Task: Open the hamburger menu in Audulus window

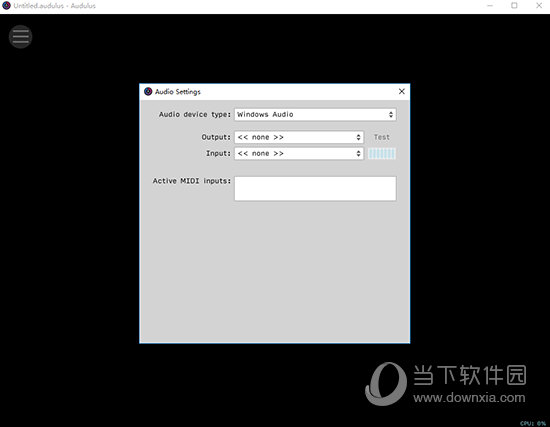Action: (20, 36)
